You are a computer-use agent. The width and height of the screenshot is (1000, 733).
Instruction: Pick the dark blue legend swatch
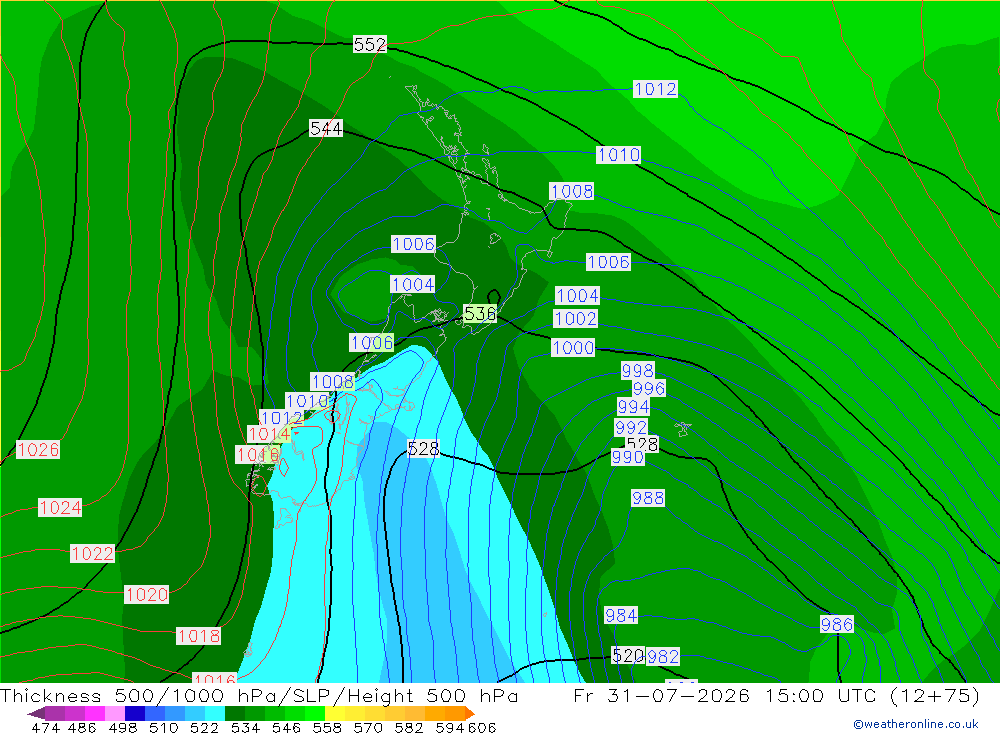pos(135,713)
